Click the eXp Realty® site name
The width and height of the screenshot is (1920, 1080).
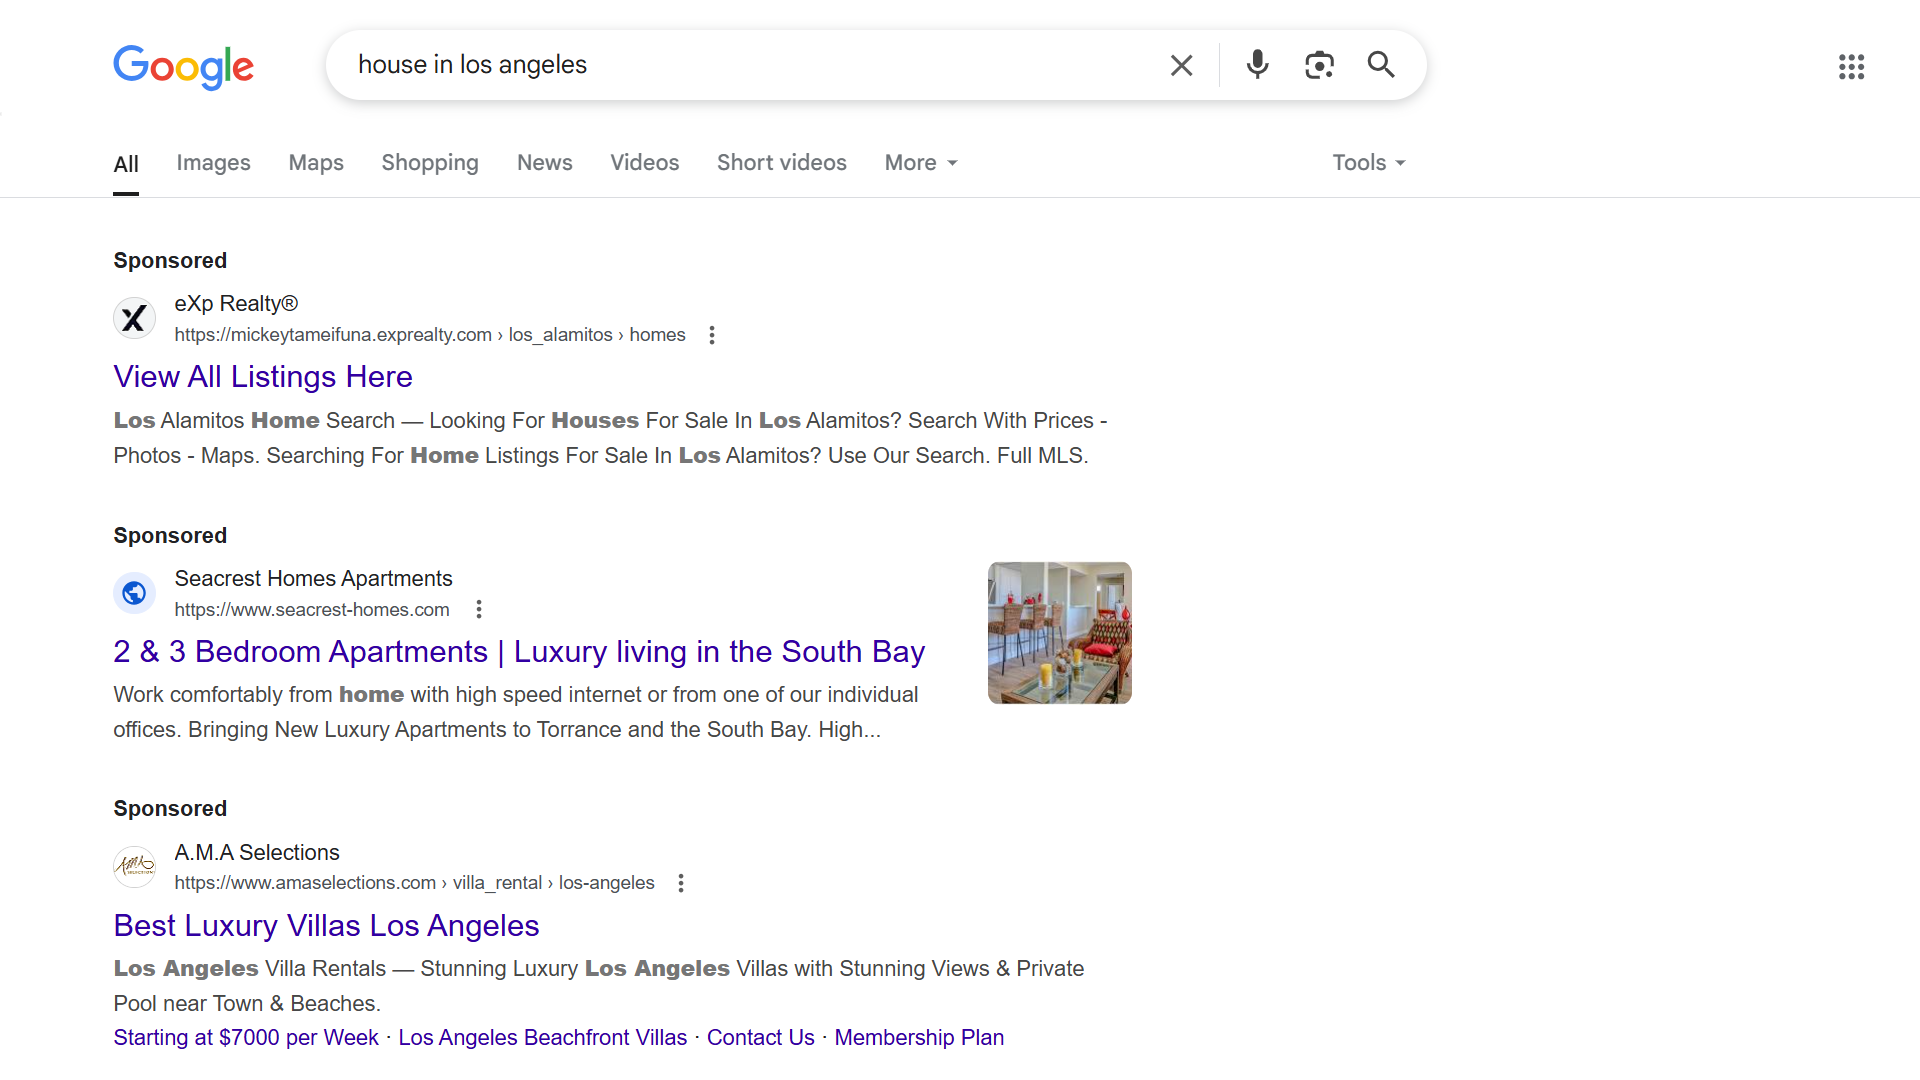click(236, 304)
